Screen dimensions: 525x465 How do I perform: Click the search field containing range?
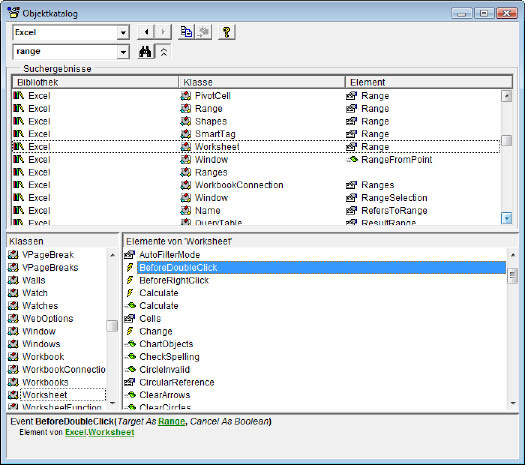[65, 52]
